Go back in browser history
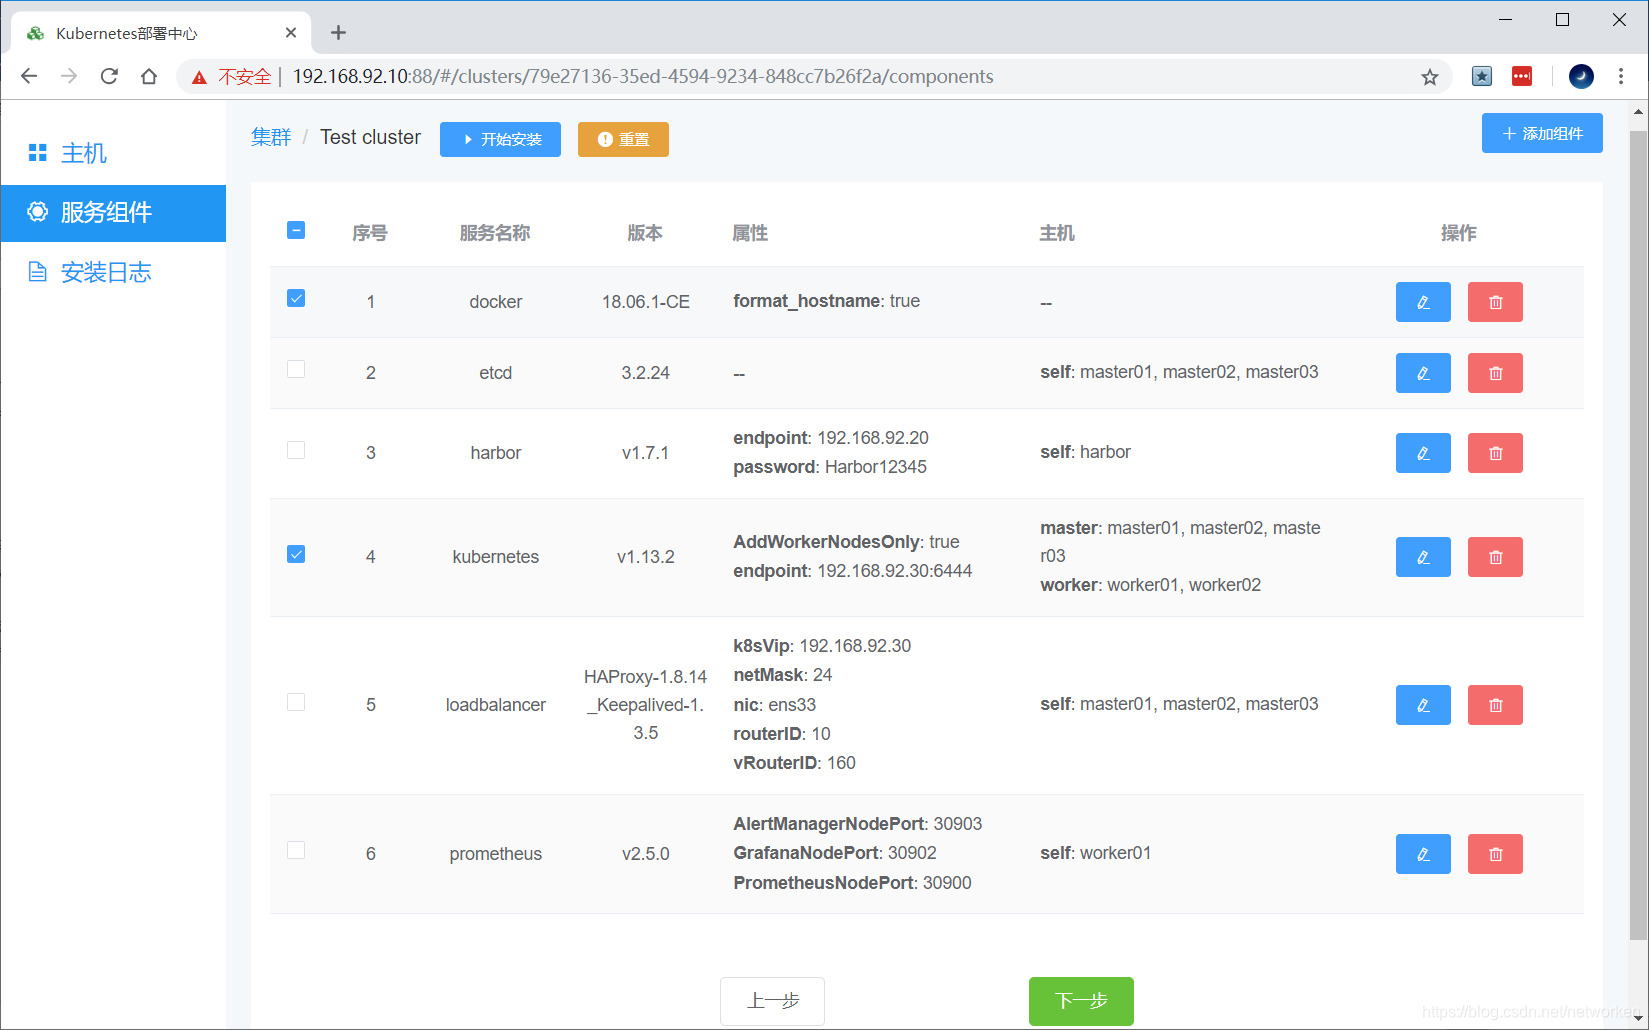Image resolution: width=1649 pixels, height=1030 pixels. pos(29,76)
